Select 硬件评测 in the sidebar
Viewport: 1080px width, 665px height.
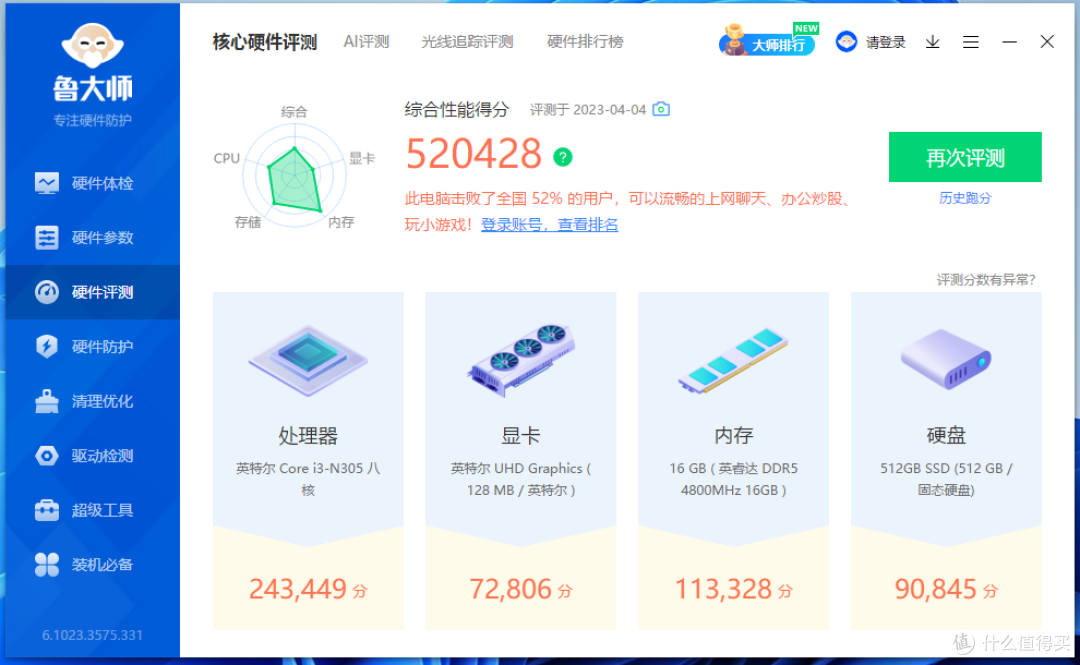click(92, 292)
